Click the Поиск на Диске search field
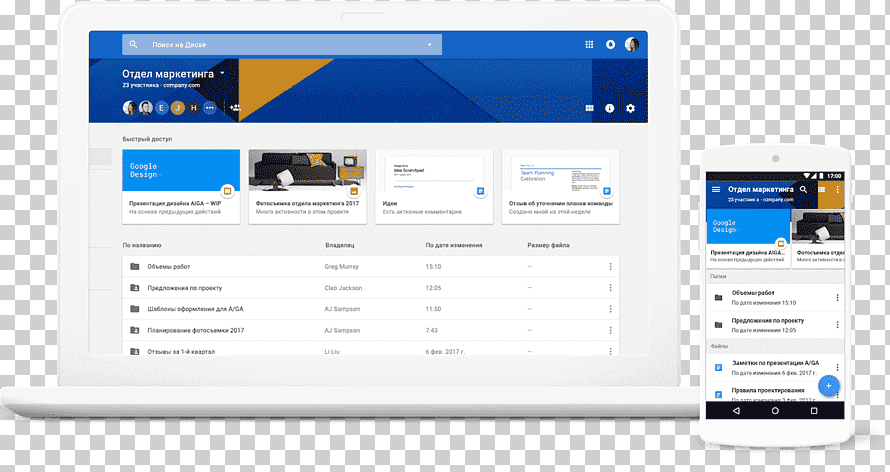 click(282, 44)
